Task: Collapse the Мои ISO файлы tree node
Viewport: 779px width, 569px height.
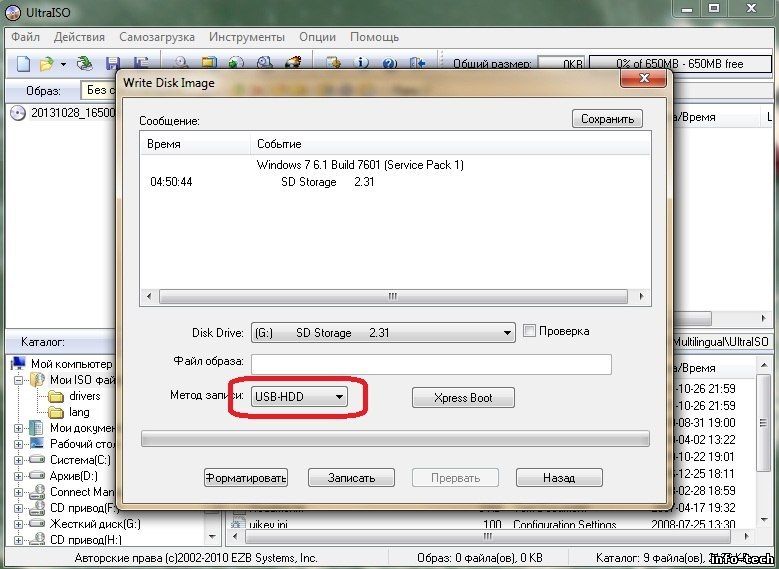Action: click(x=18, y=380)
